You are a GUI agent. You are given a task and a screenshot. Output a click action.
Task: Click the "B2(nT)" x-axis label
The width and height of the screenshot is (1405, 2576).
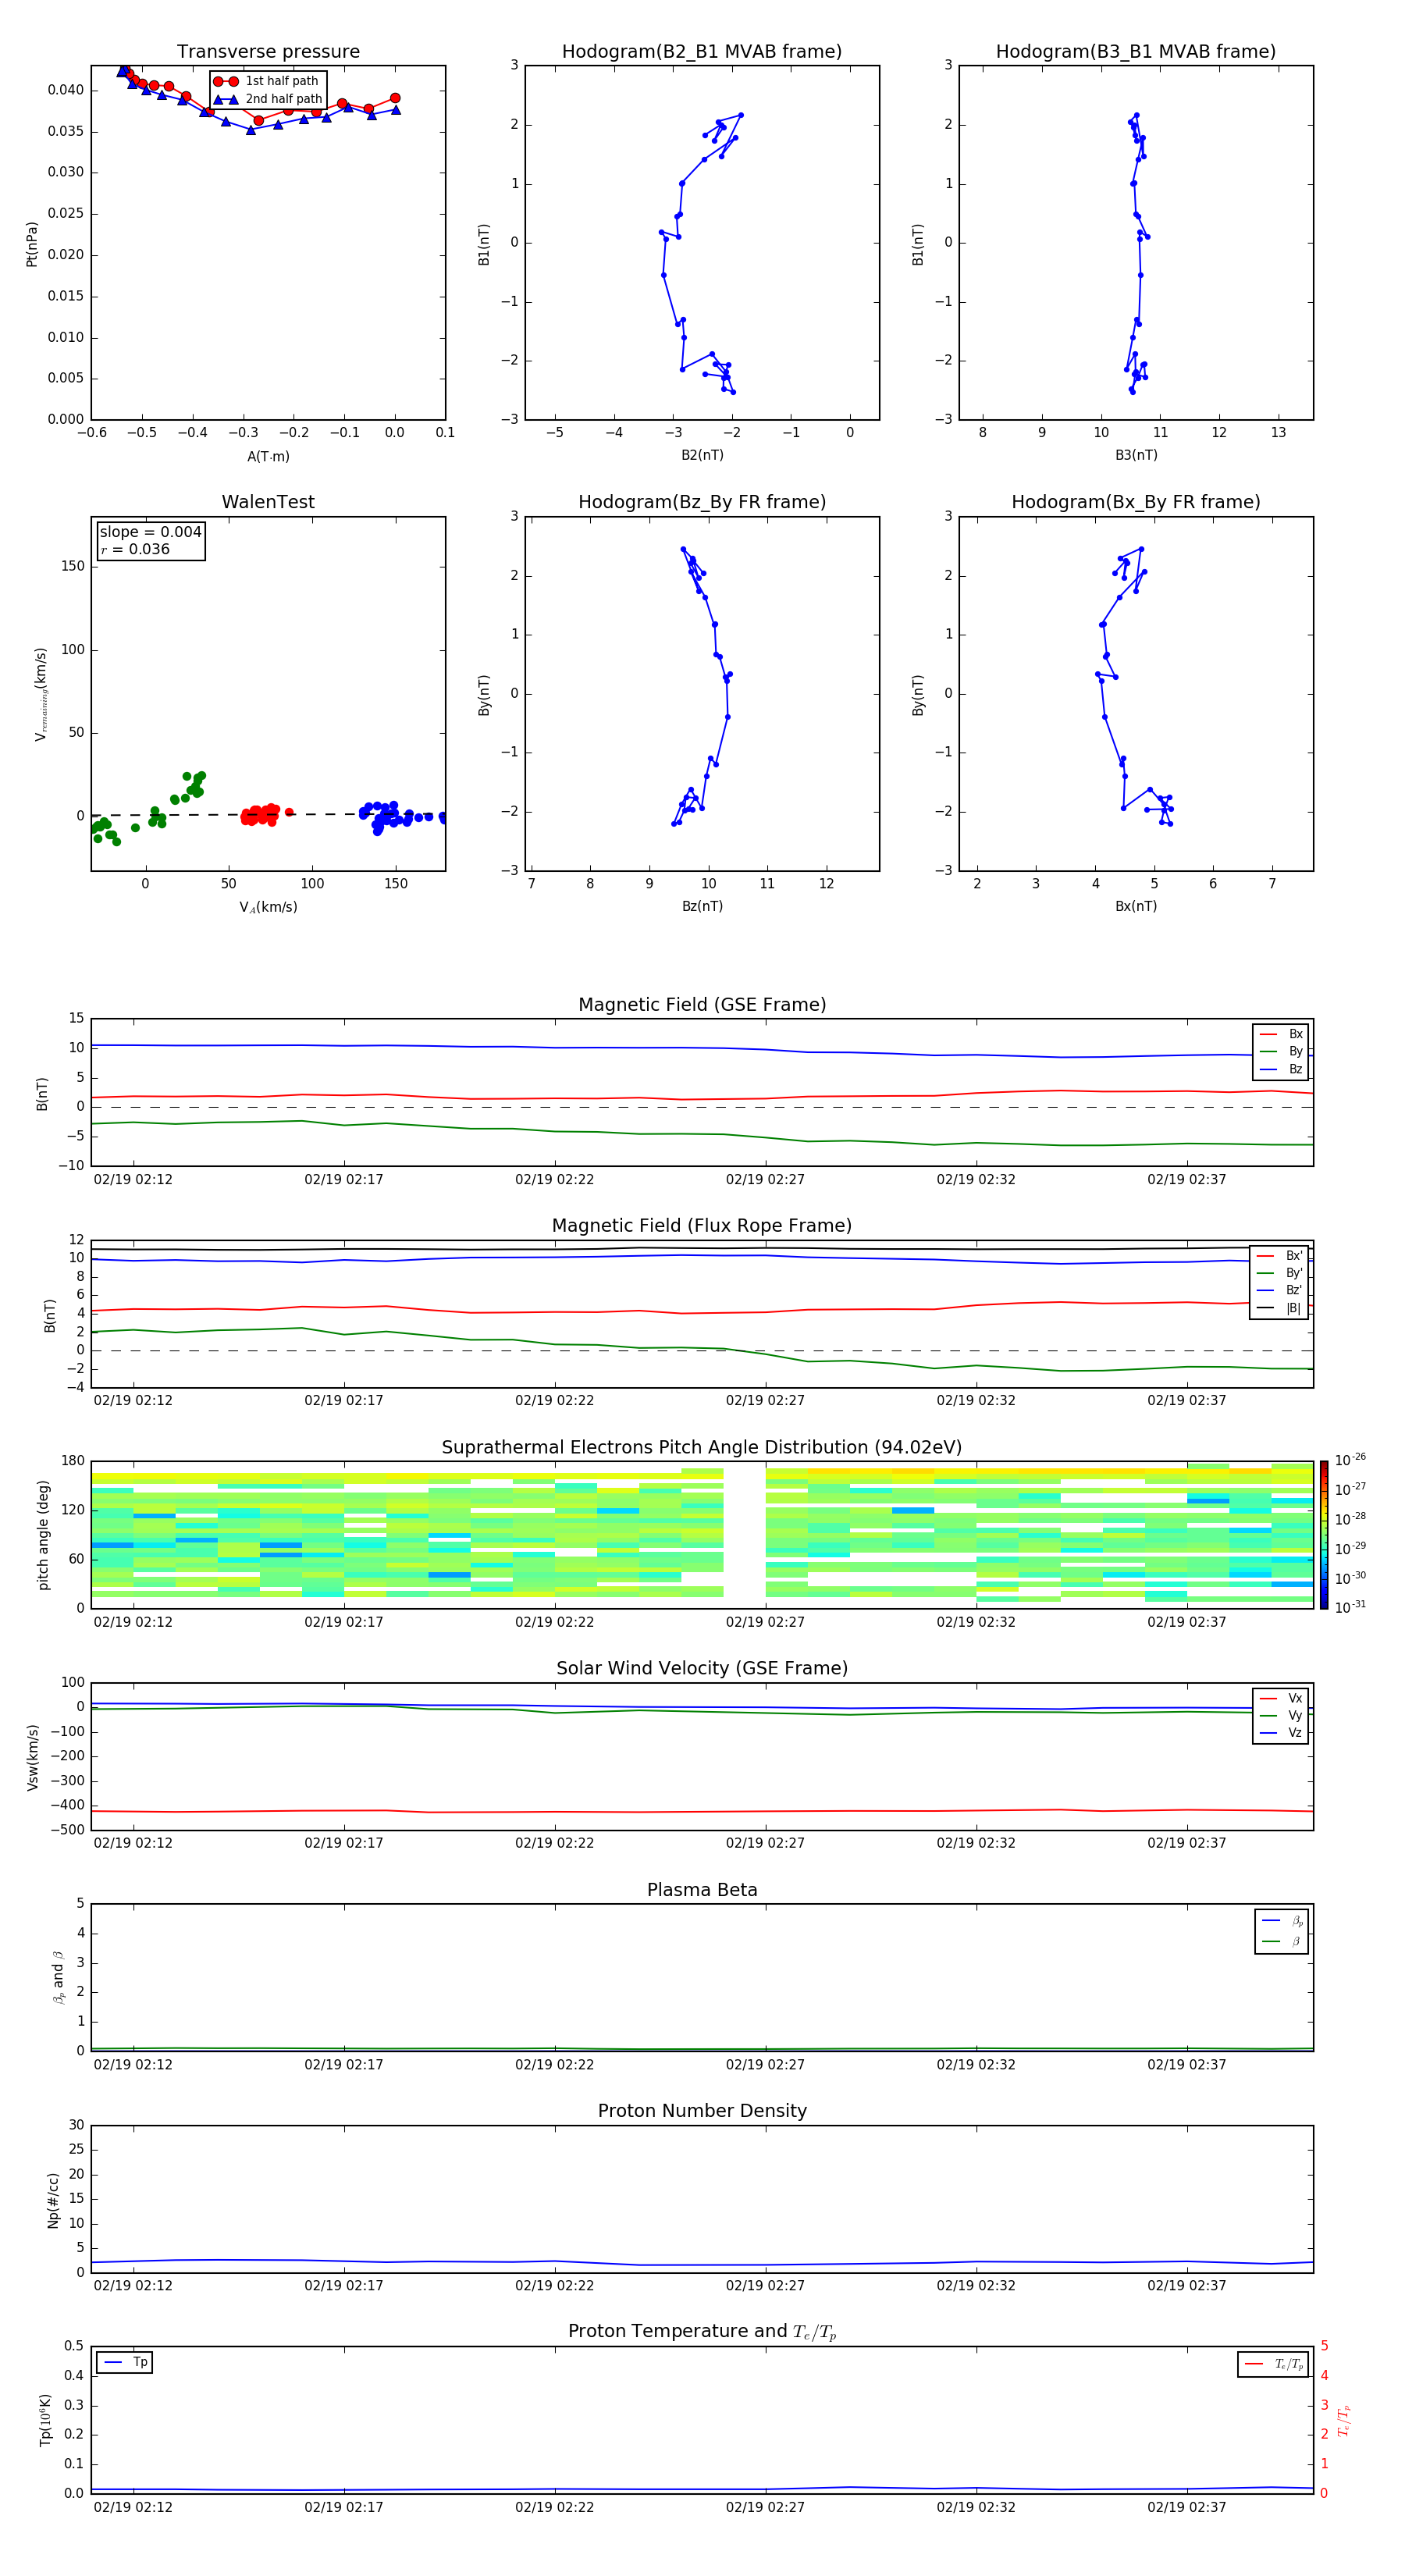pyautogui.click(x=702, y=455)
